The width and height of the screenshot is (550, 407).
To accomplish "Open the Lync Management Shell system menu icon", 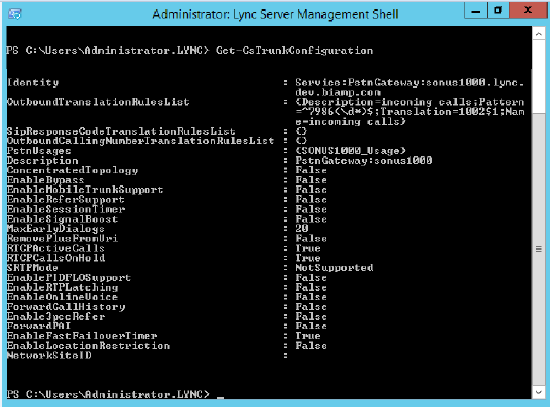I will 15,14.
